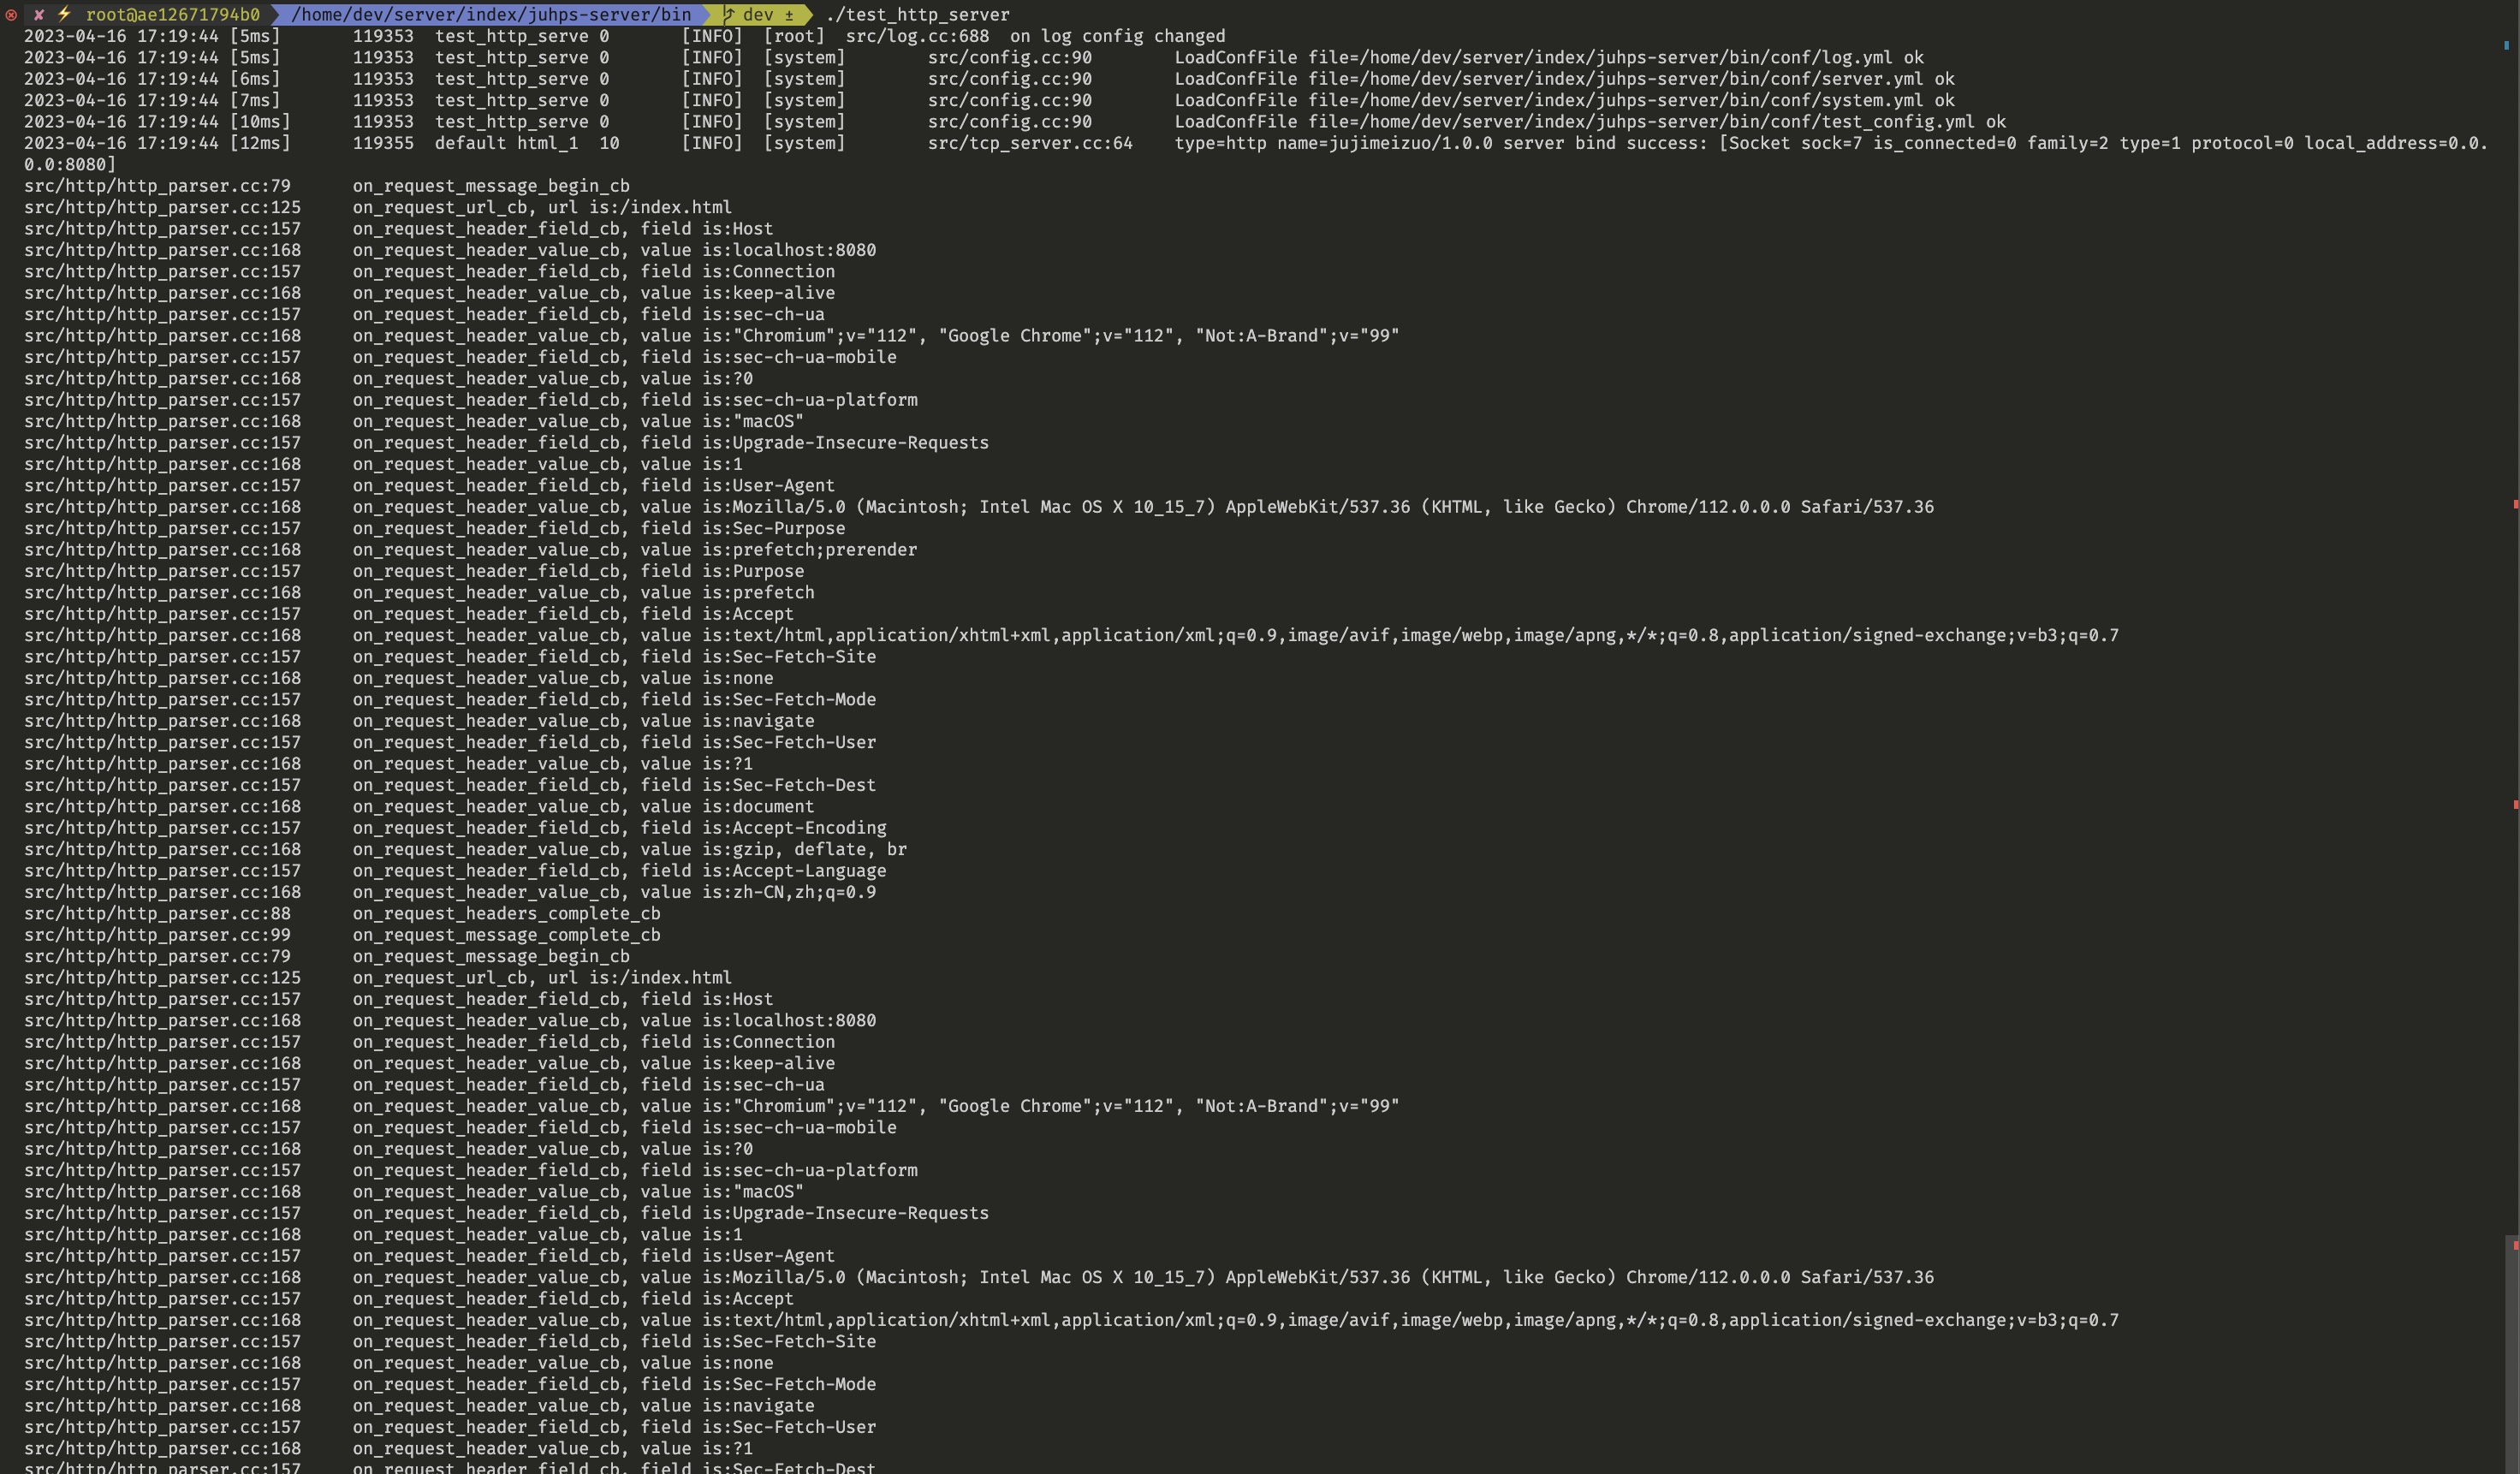Image resolution: width=2520 pixels, height=1474 pixels.
Task: Click 'on log config changed' message
Action: [x=1117, y=36]
